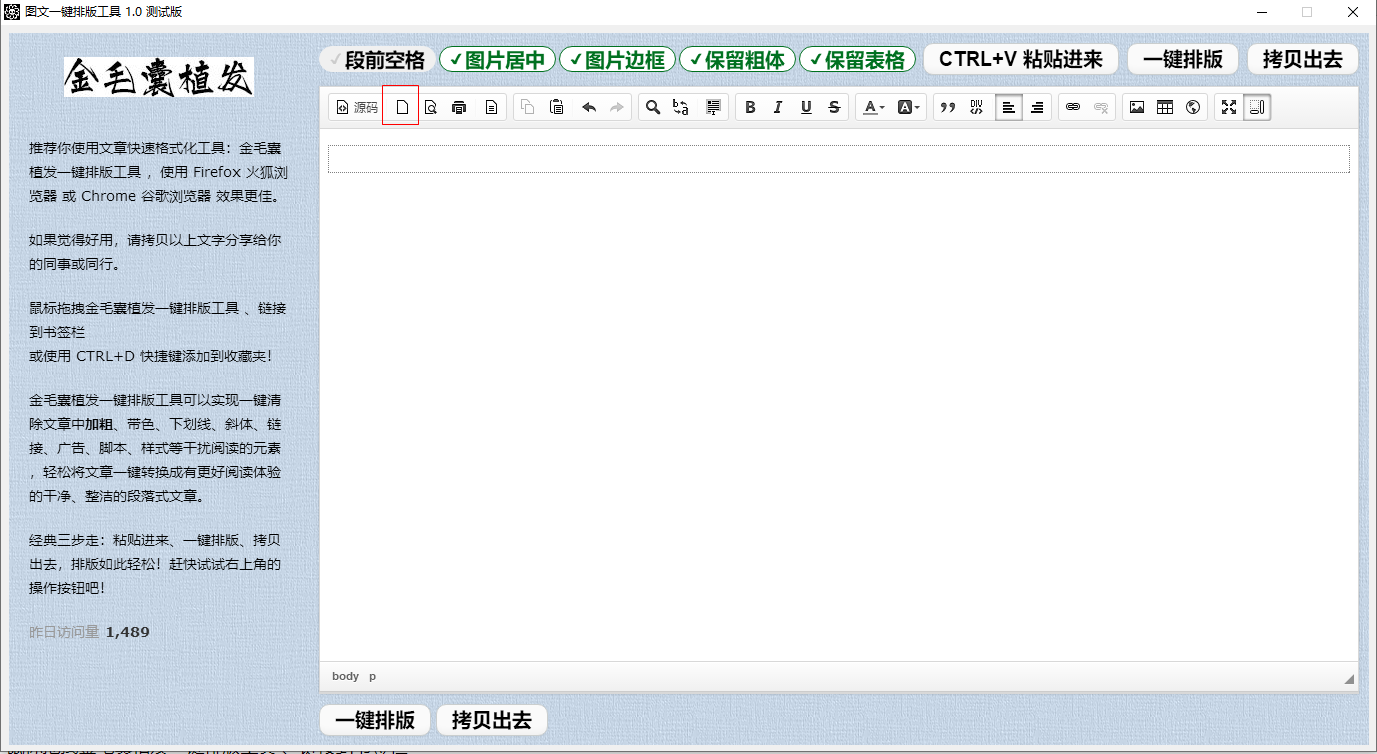Screen dimensions: 1377x754
Task: Click 一键排版 button below the editor
Action: [375, 720]
